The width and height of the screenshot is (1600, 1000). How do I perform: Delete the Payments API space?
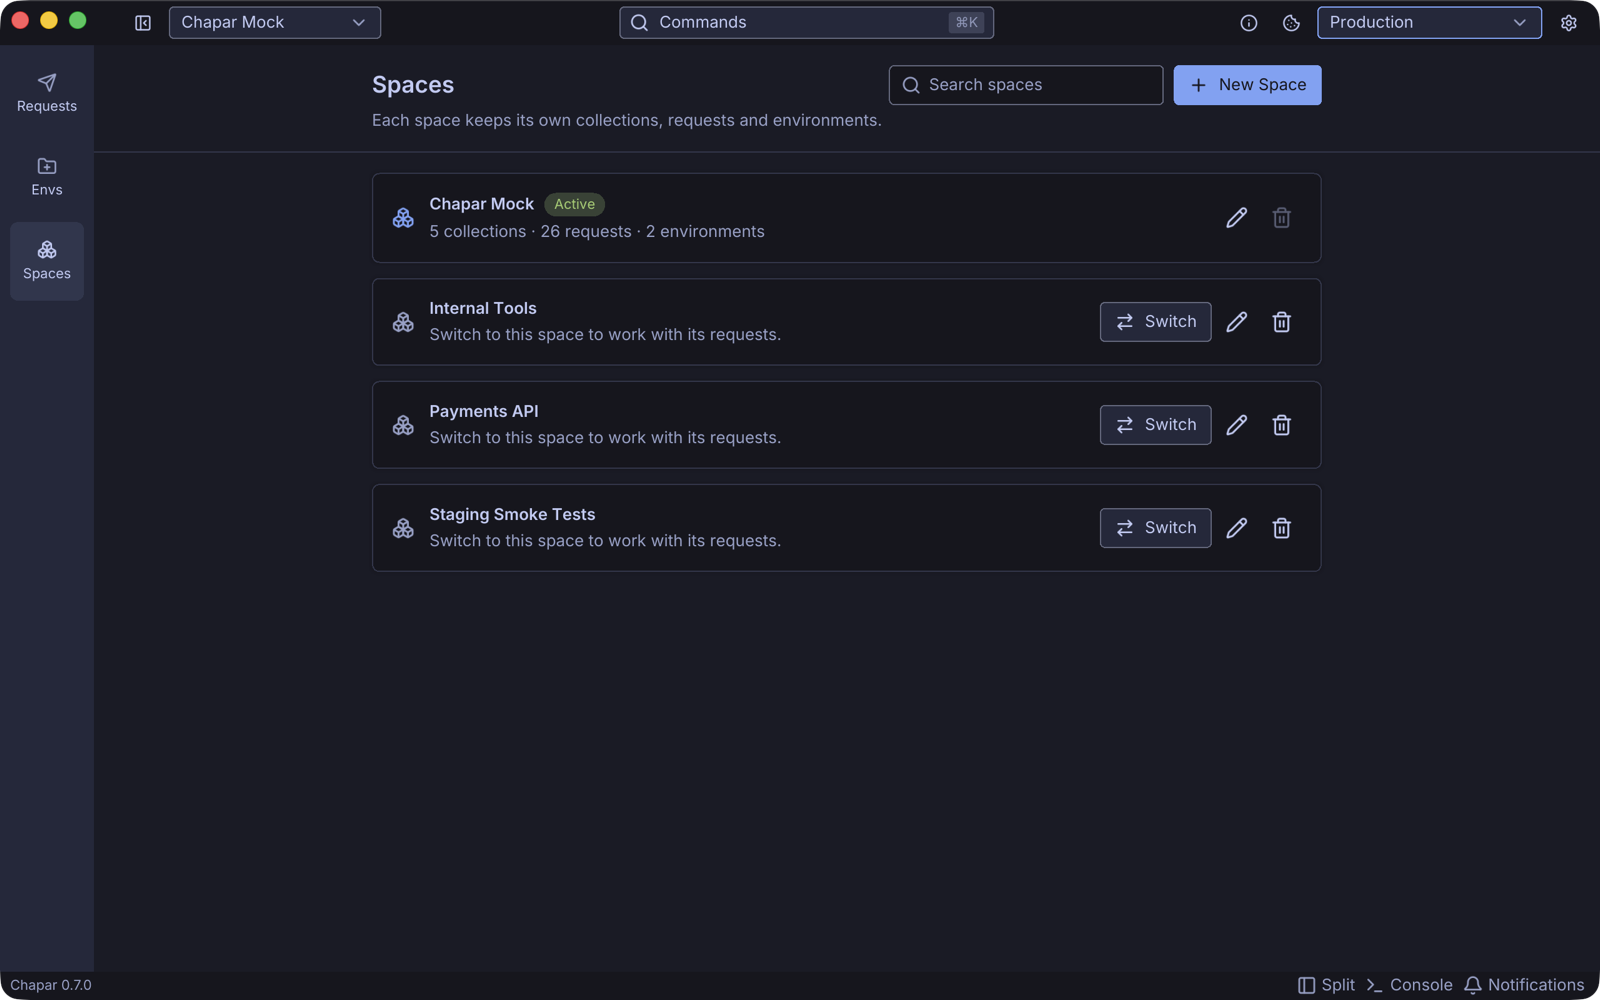1281,425
